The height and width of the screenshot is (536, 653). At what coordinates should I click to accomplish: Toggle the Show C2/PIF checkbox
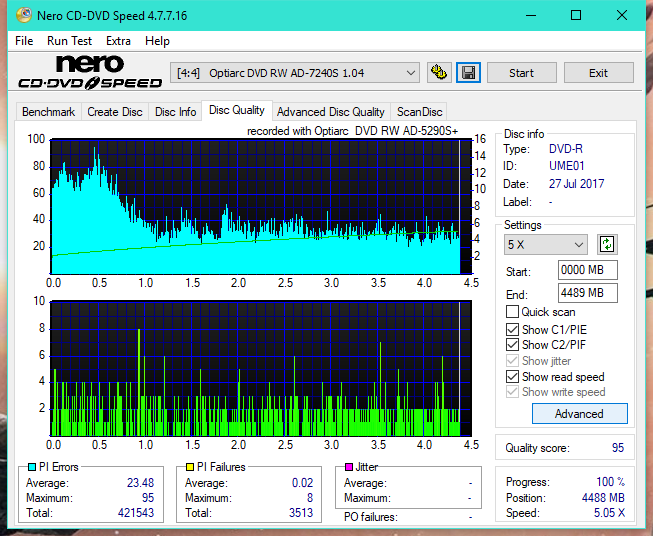512,344
